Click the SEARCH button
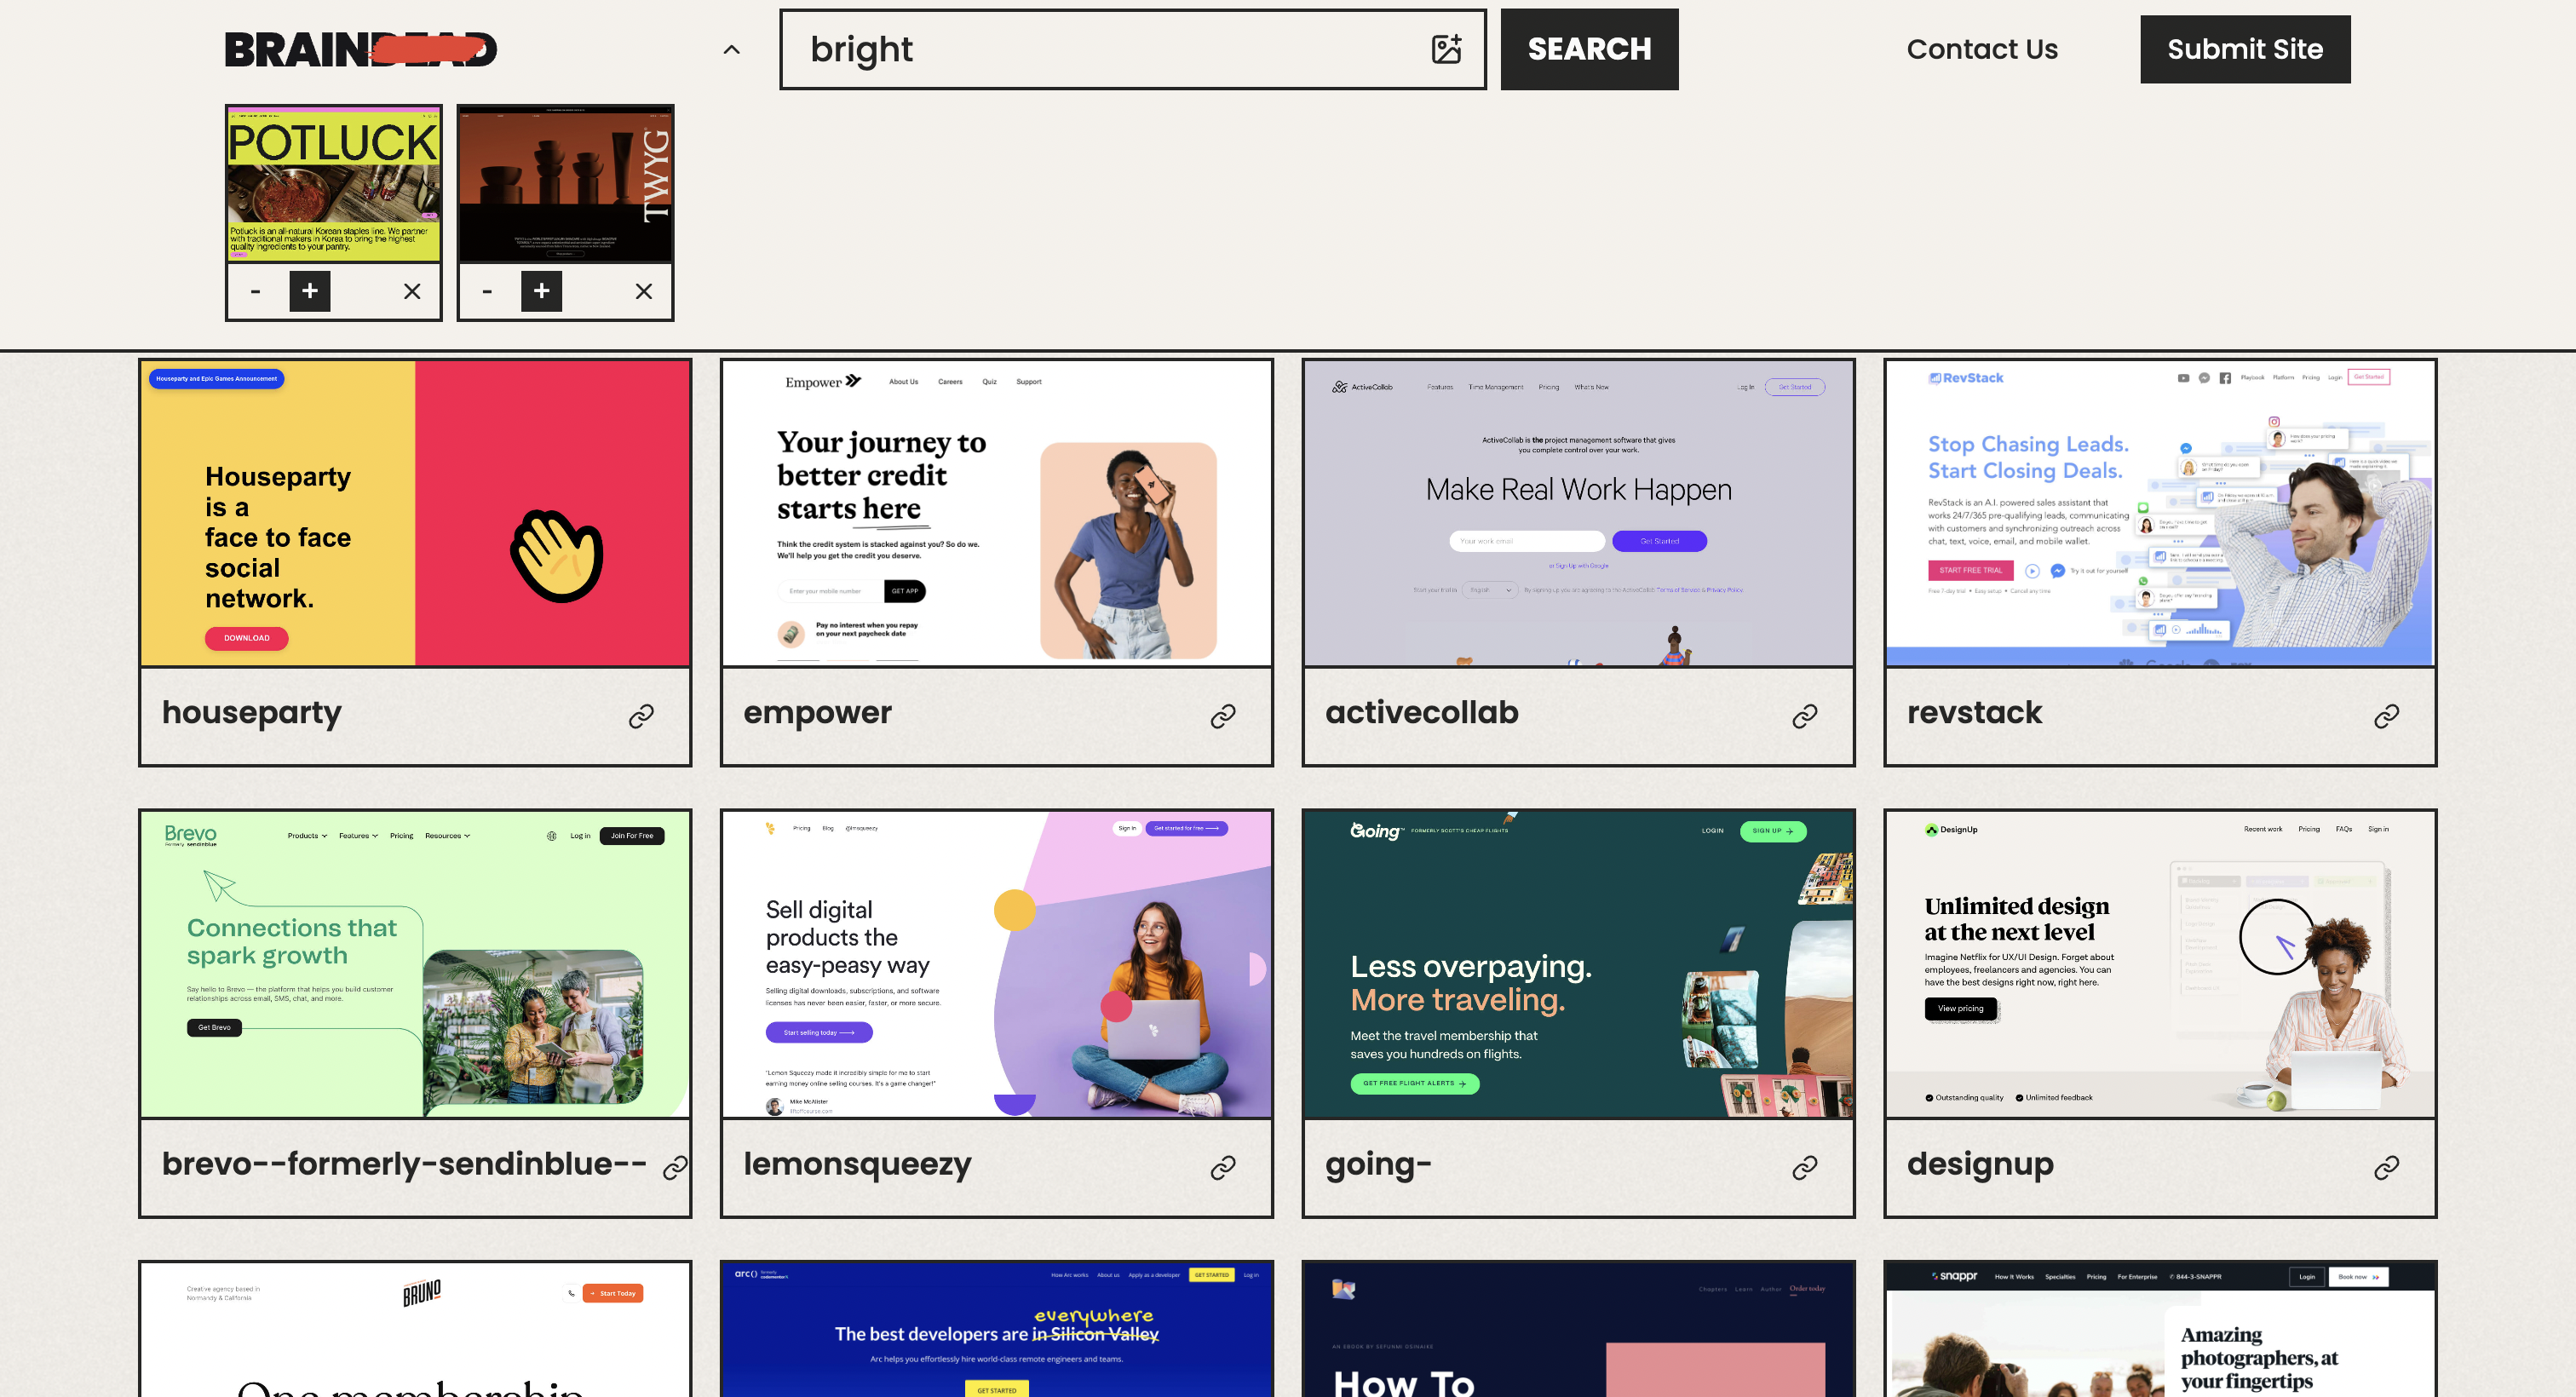 coord(1589,49)
